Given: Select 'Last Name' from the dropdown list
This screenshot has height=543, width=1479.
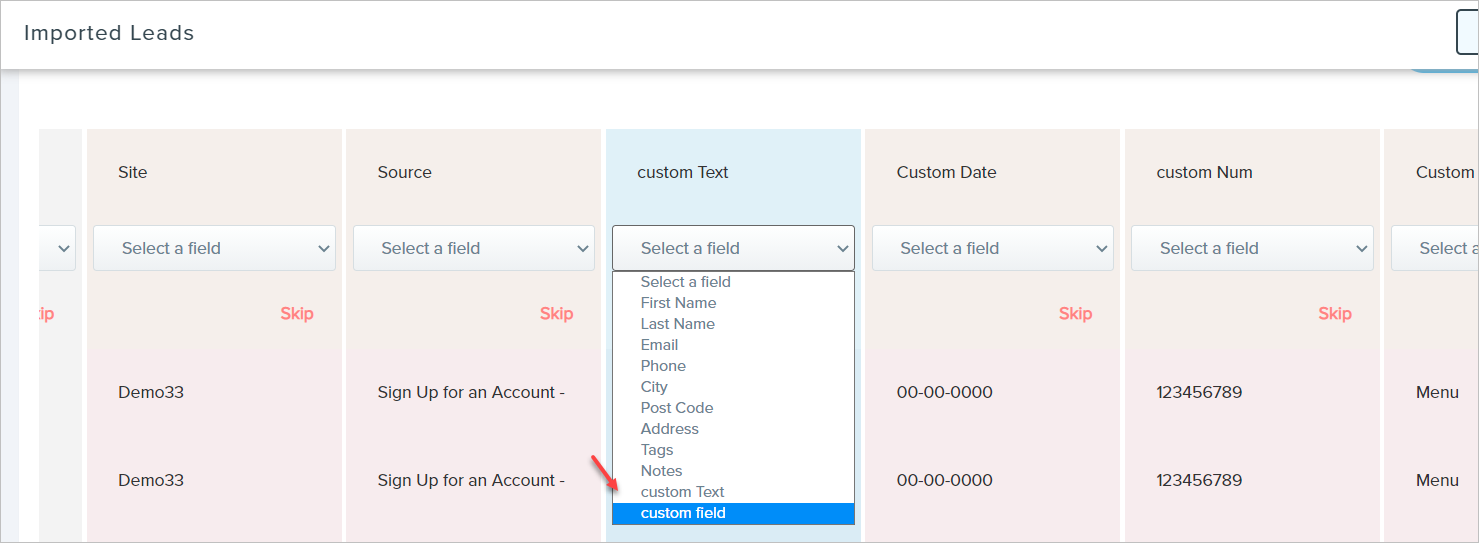Looking at the screenshot, I should tap(677, 324).
